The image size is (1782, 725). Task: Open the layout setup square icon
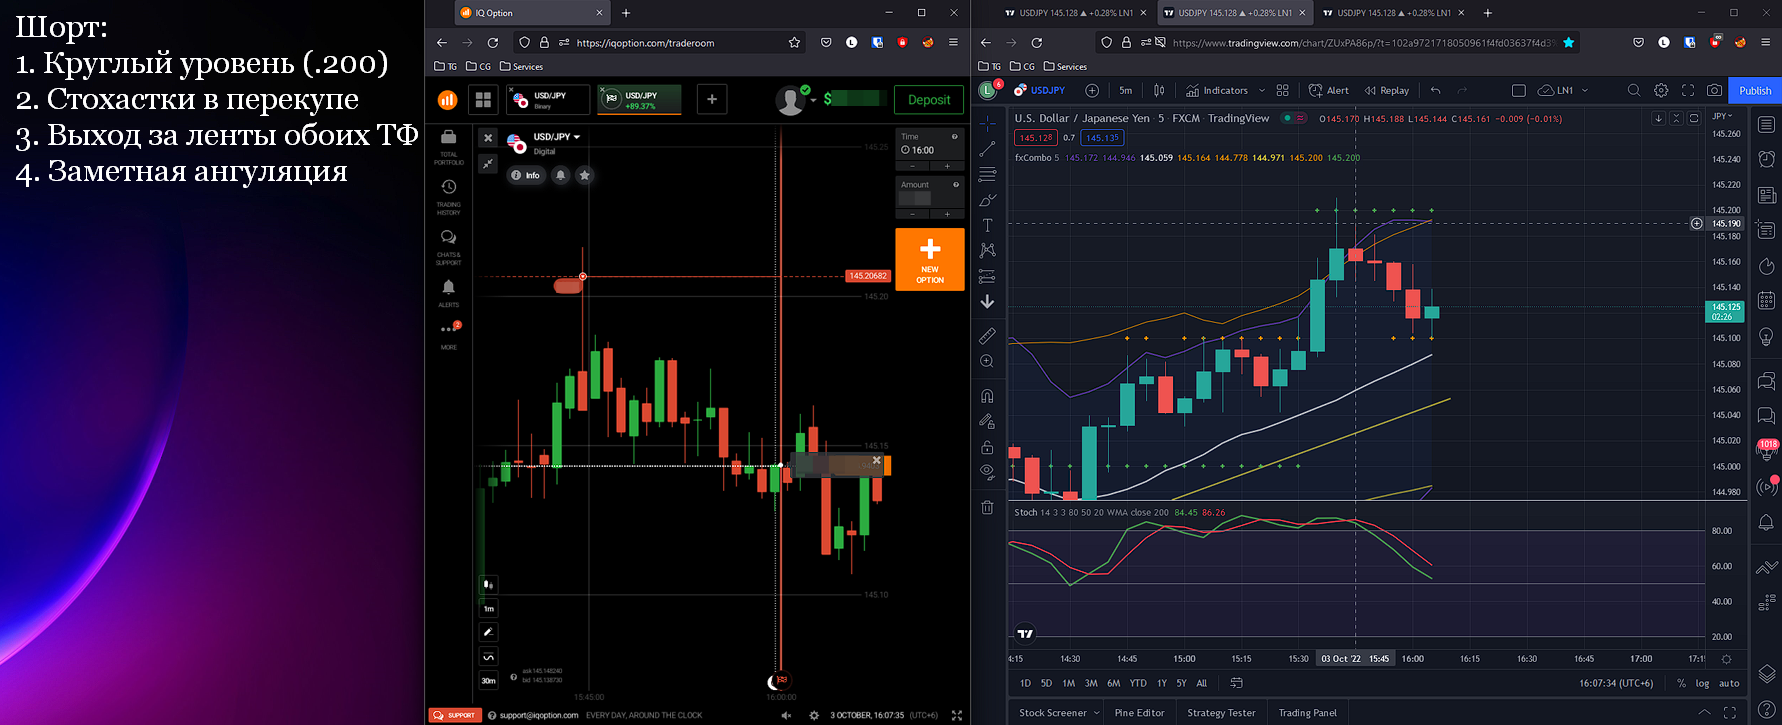click(1519, 90)
